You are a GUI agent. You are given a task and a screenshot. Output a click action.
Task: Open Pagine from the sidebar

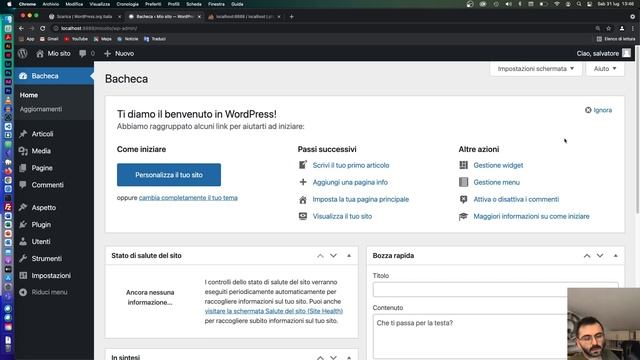click(x=42, y=168)
